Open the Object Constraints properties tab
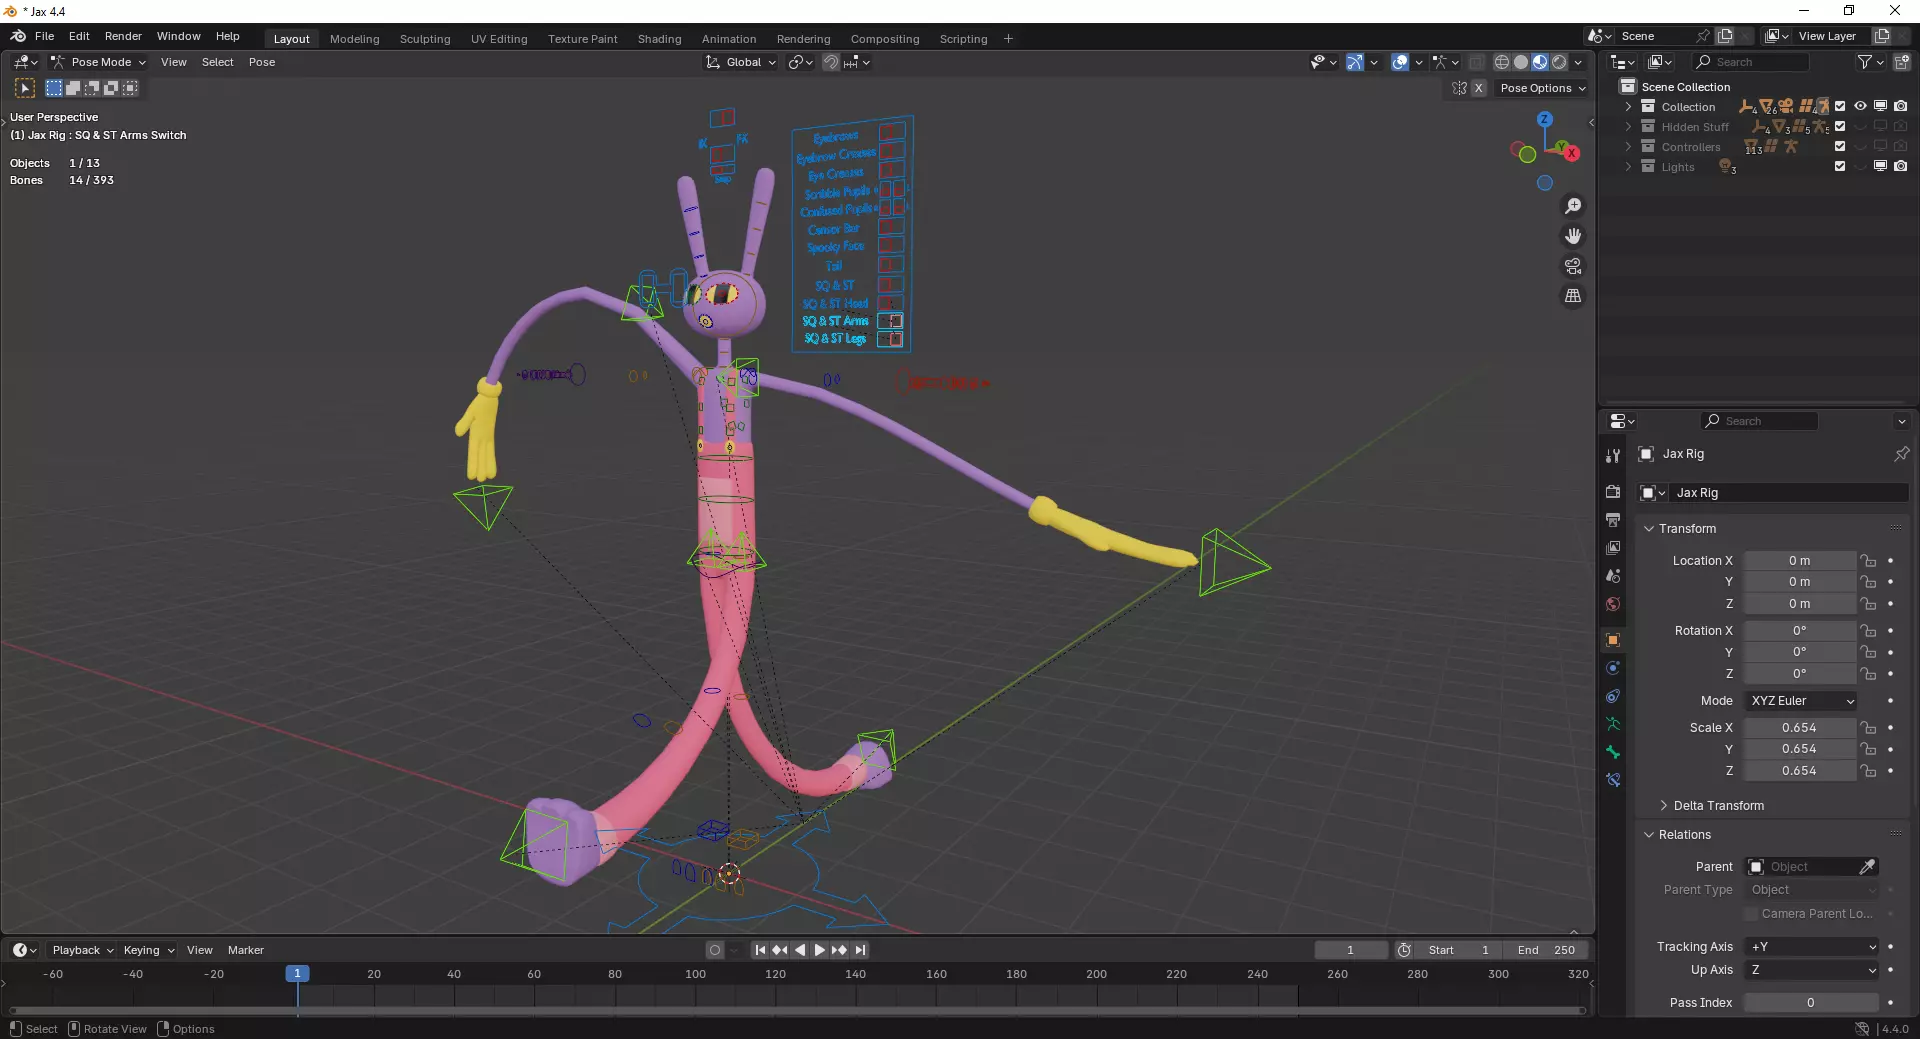The height and width of the screenshot is (1039, 1920). click(1612, 696)
